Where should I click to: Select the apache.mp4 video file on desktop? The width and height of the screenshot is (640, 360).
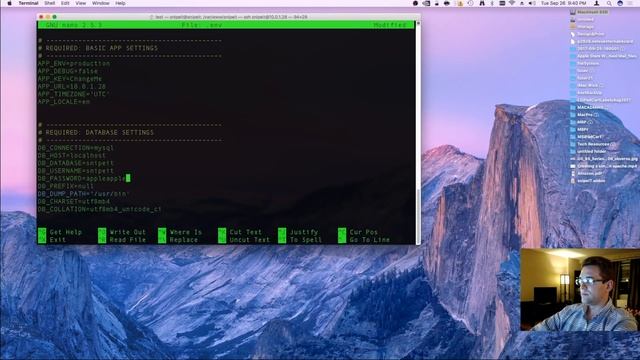pos(604,166)
